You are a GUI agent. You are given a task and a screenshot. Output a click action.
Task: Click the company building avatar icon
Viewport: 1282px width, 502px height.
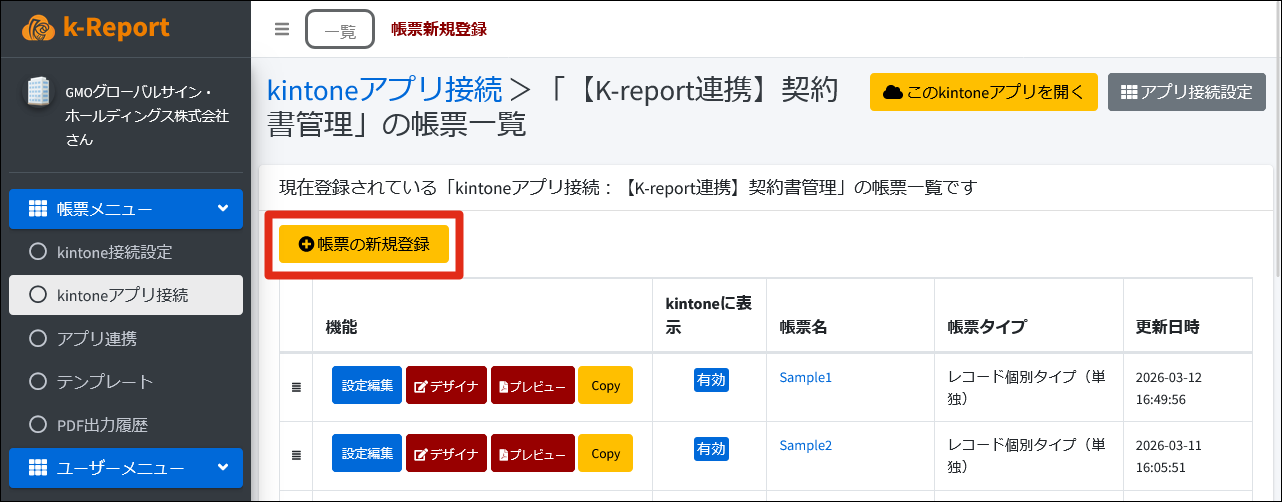(x=36, y=93)
